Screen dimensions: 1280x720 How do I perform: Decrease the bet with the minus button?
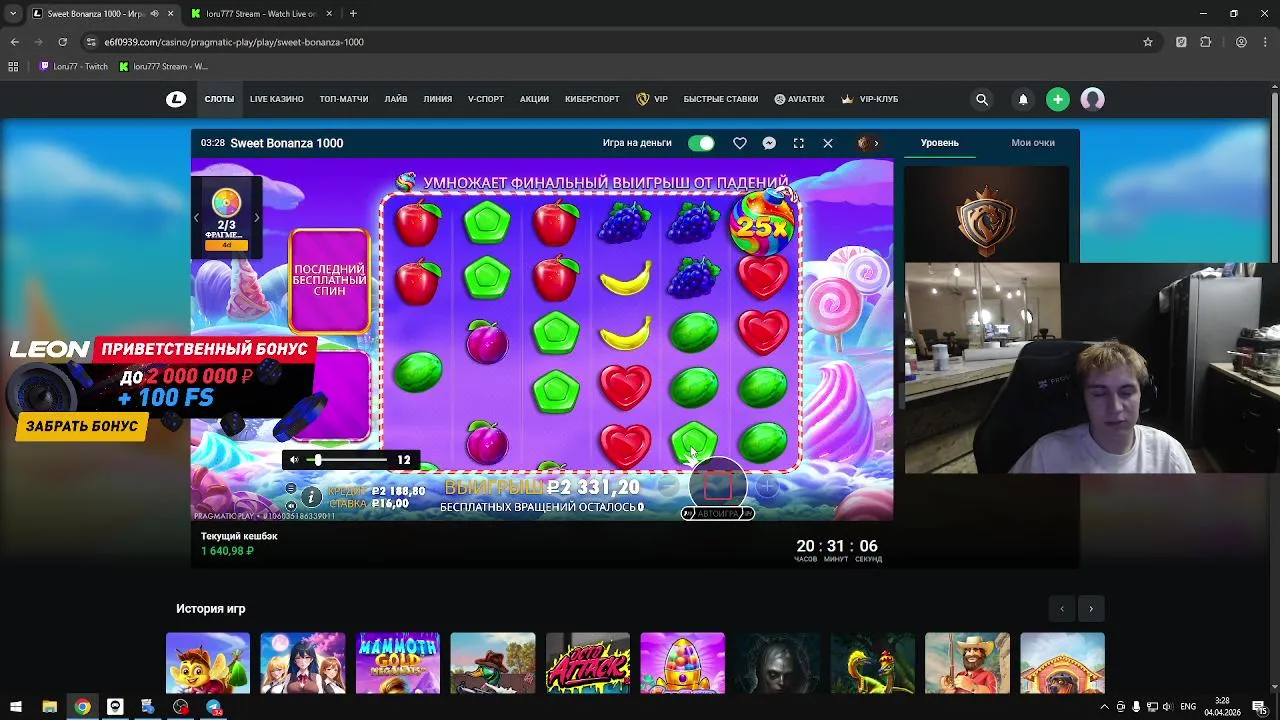pyautogui.click(x=669, y=487)
